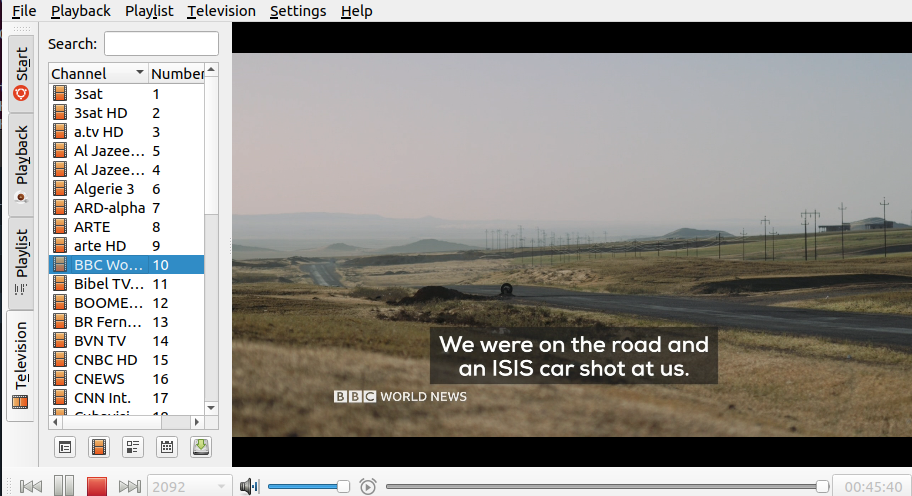912x496 pixels.
Task: Select the CNN Int. channel icon
Action: pos(60,398)
